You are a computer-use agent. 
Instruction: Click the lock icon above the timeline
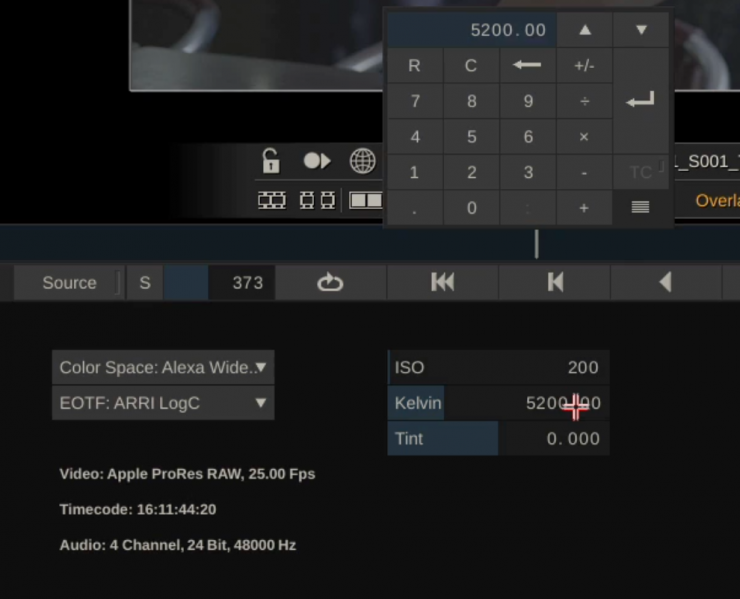271,161
